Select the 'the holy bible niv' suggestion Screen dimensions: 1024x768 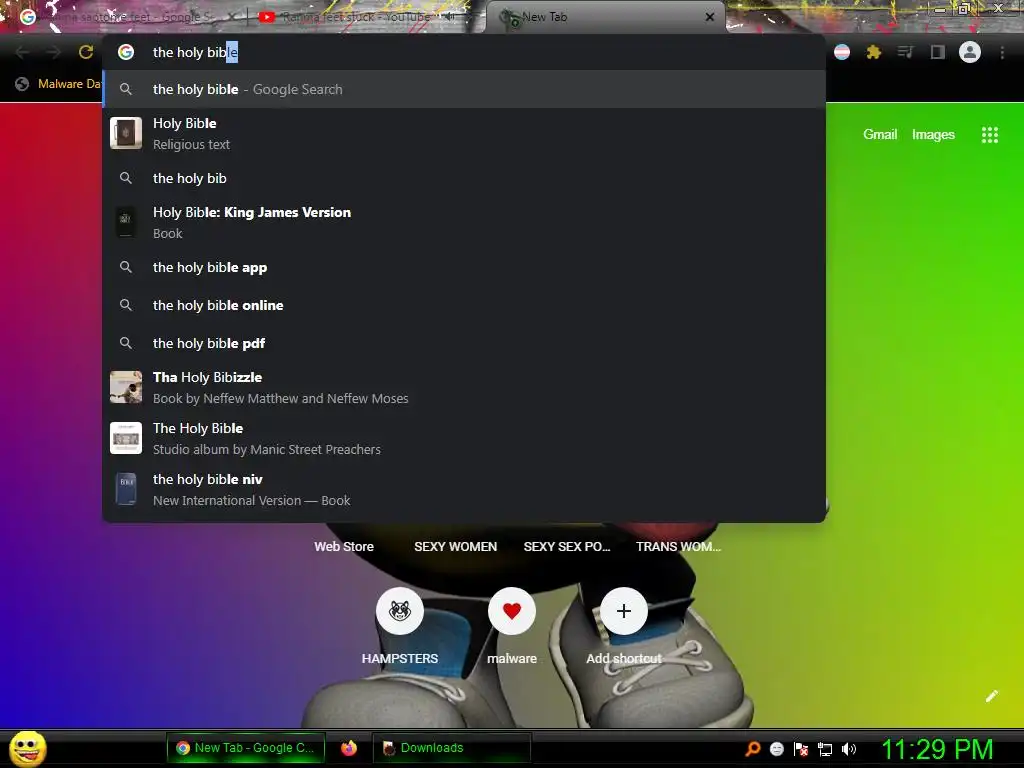(x=464, y=489)
